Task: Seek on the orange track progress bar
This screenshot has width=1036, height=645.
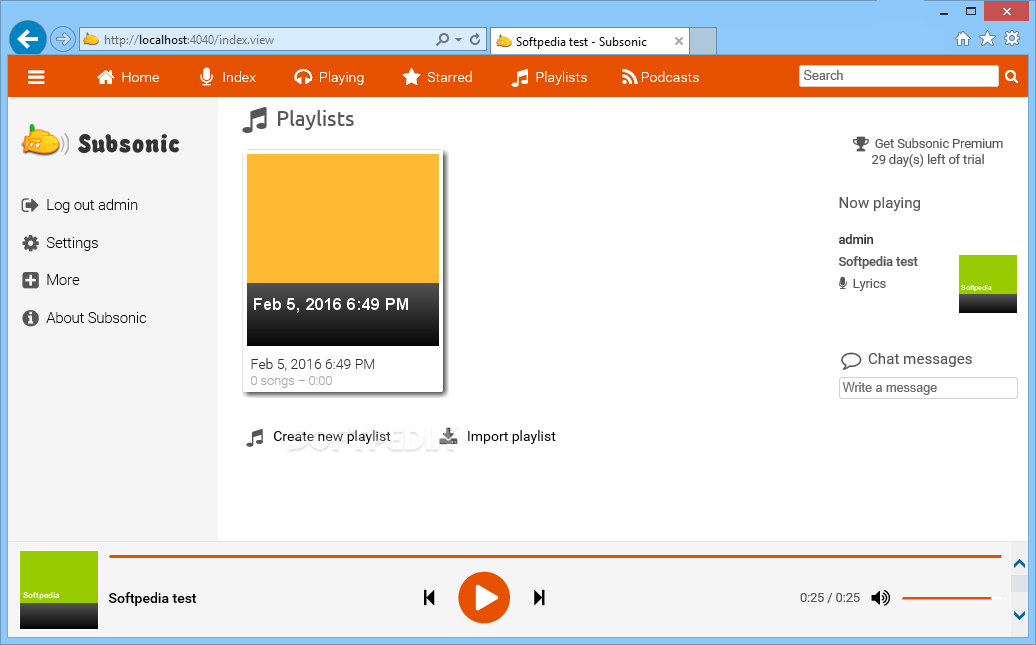Action: pyautogui.click(x=555, y=556)
